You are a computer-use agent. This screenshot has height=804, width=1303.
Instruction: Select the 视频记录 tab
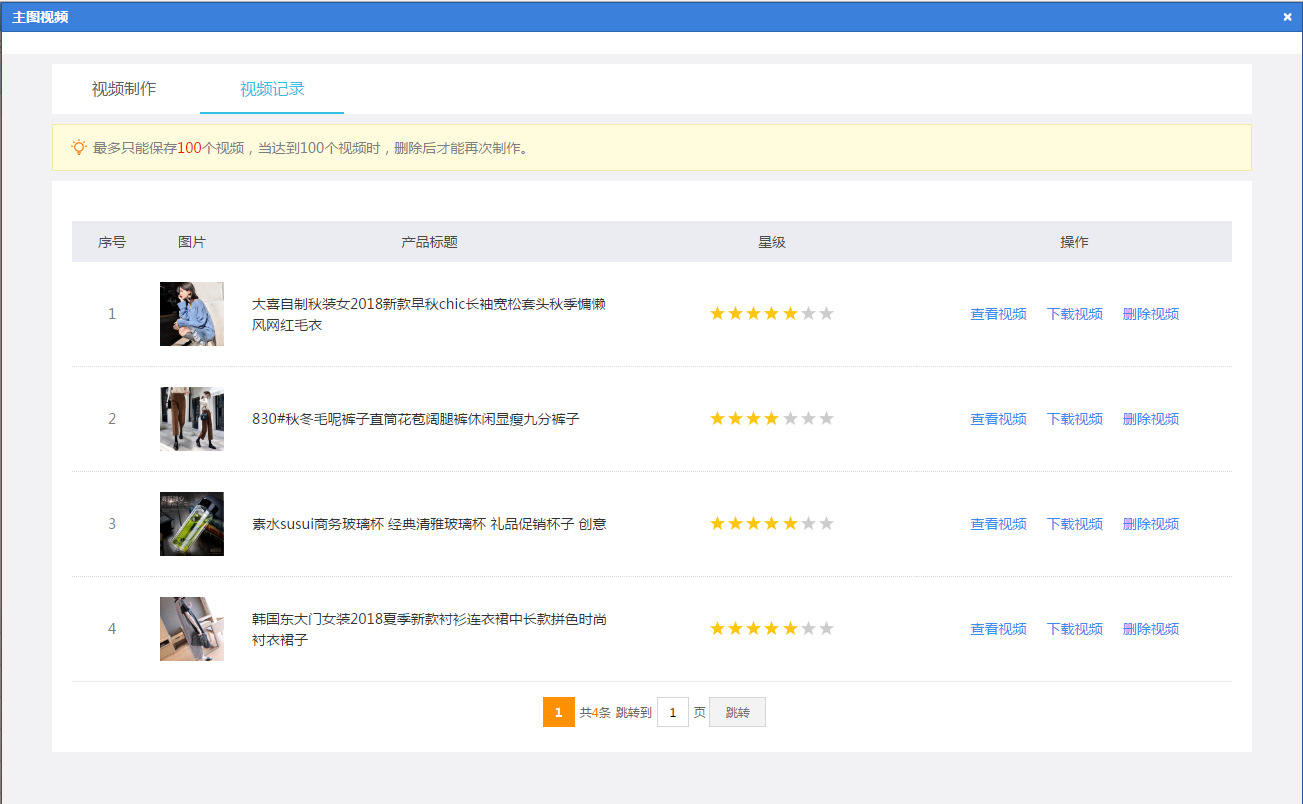coord(272,89)
